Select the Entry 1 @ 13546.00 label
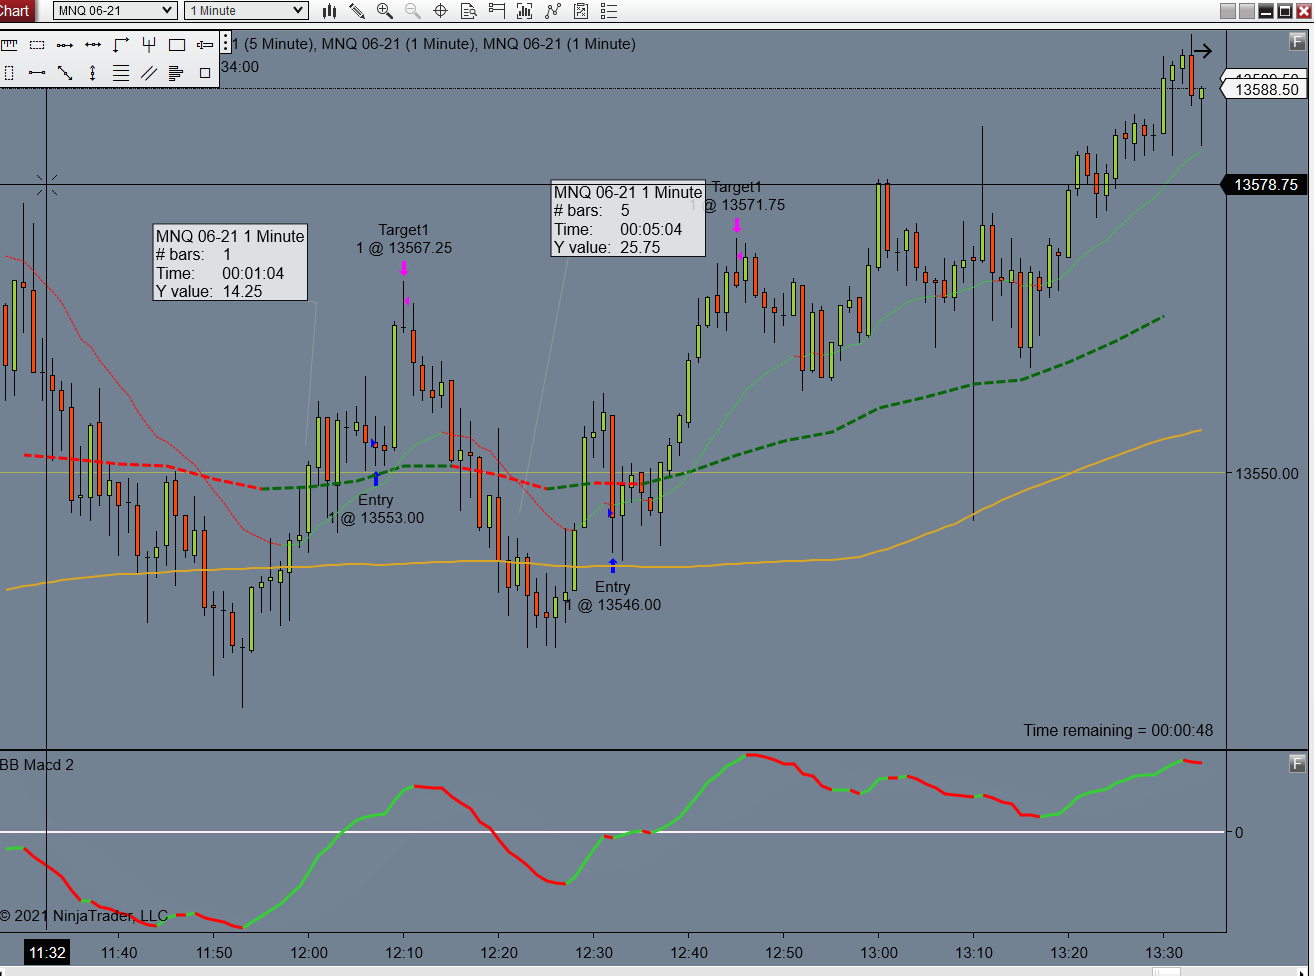 click(x=613, y=596)
